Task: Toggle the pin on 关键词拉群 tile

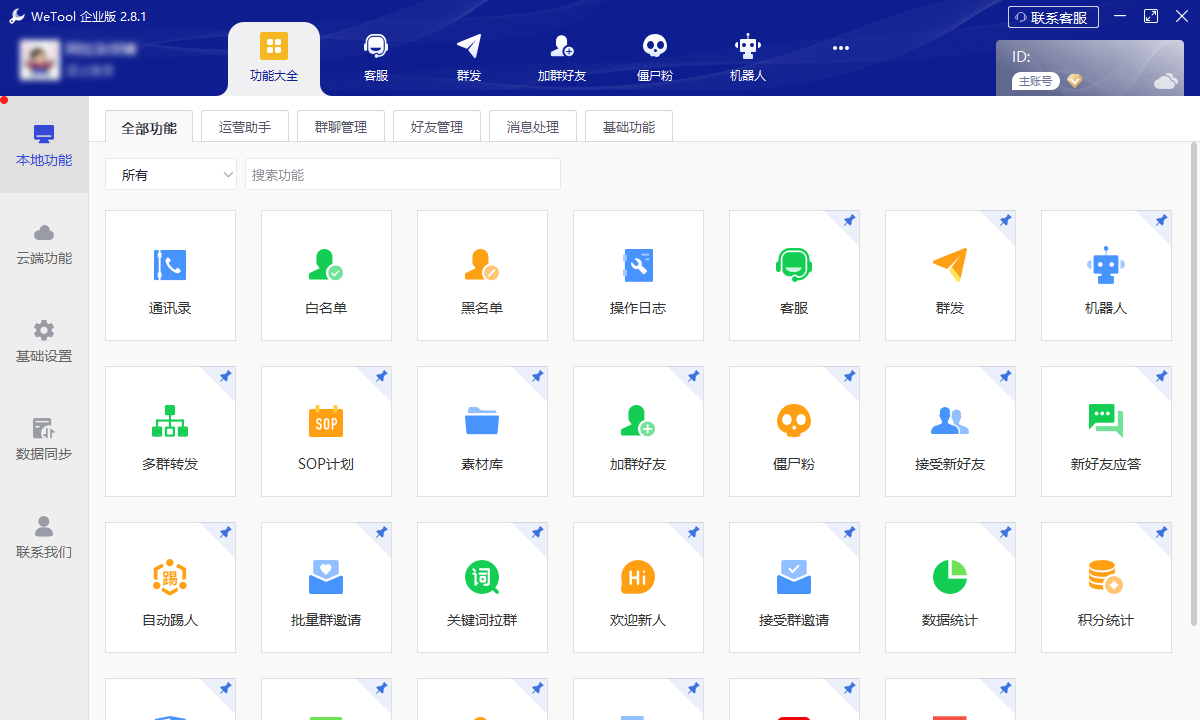Action: click(x=537, y=532)
